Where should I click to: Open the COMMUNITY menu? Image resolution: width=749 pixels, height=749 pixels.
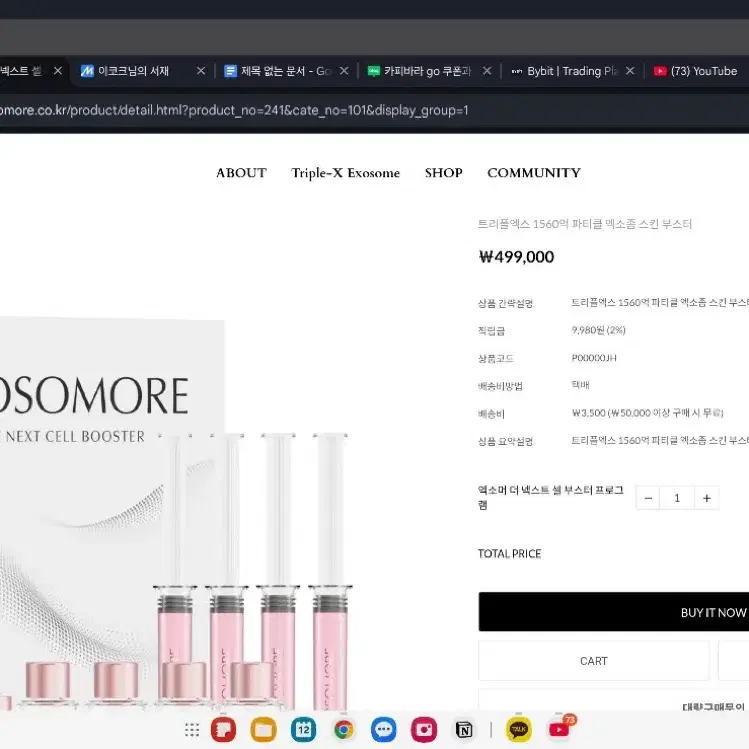(x=534, y=172)
